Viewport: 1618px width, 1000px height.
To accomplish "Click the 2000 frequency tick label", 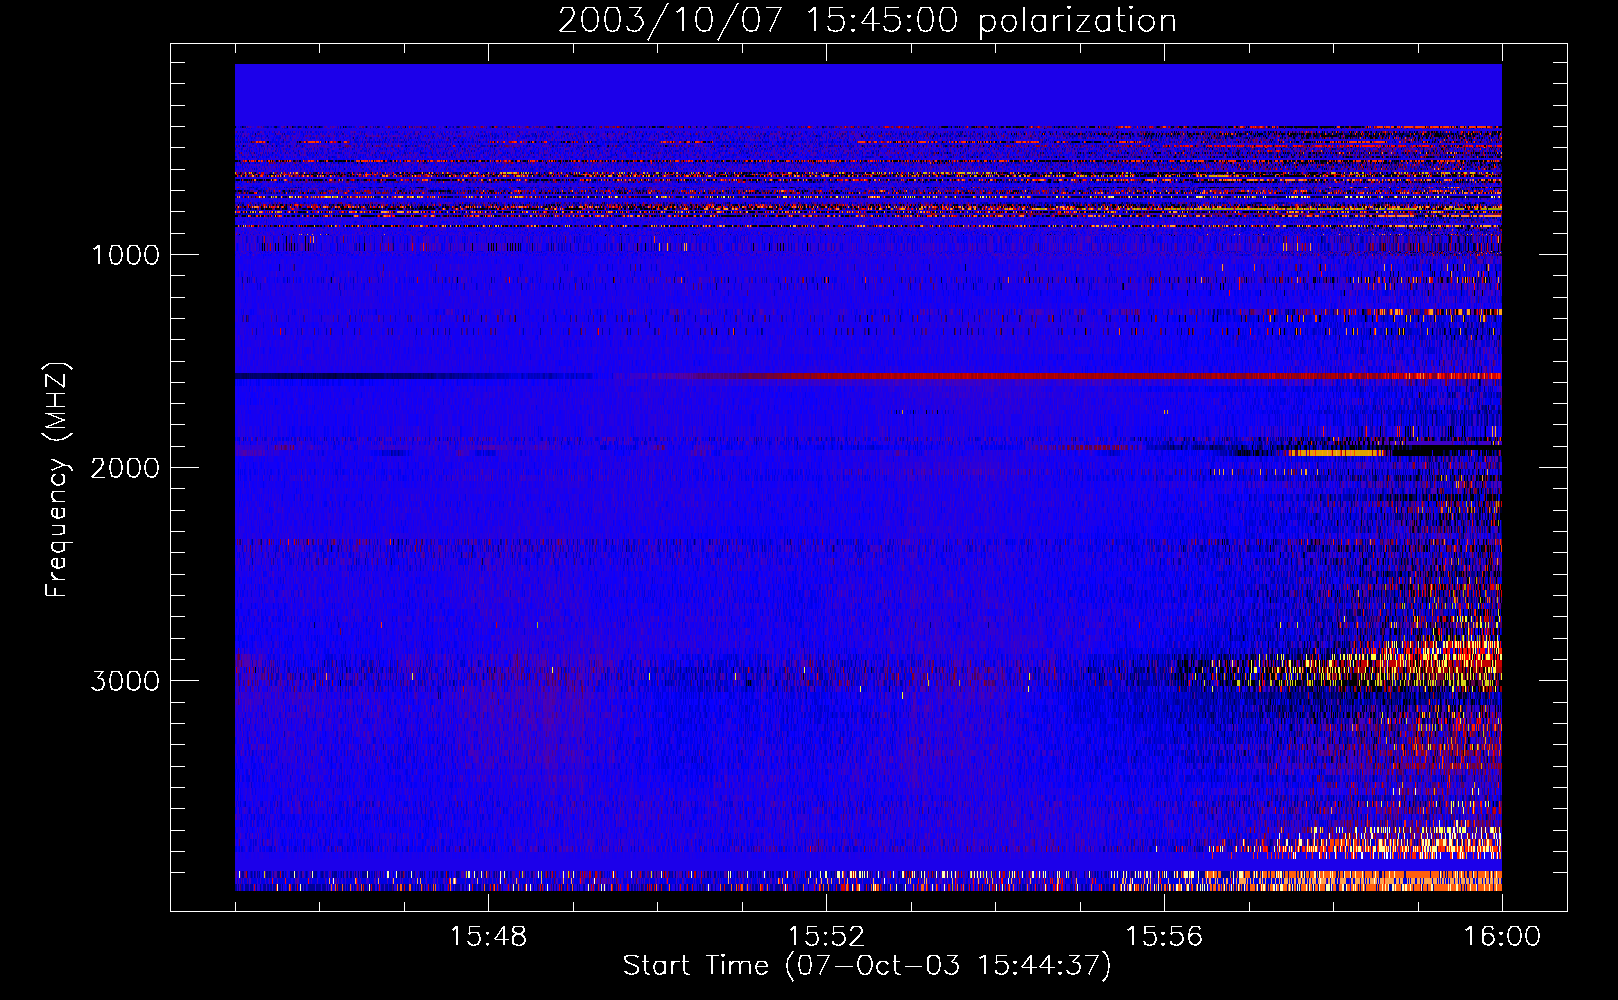I will [x=125, y=468].
